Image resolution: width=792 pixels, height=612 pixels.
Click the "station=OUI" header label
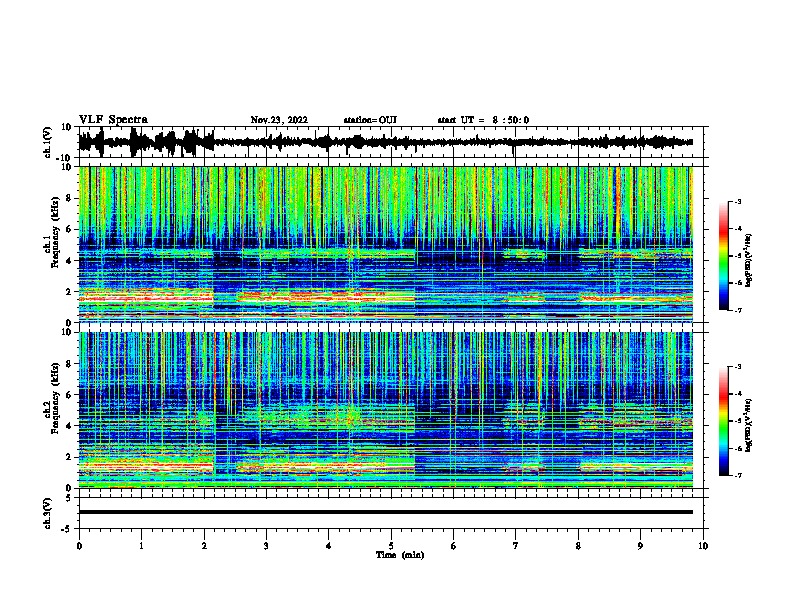point(370,120)
